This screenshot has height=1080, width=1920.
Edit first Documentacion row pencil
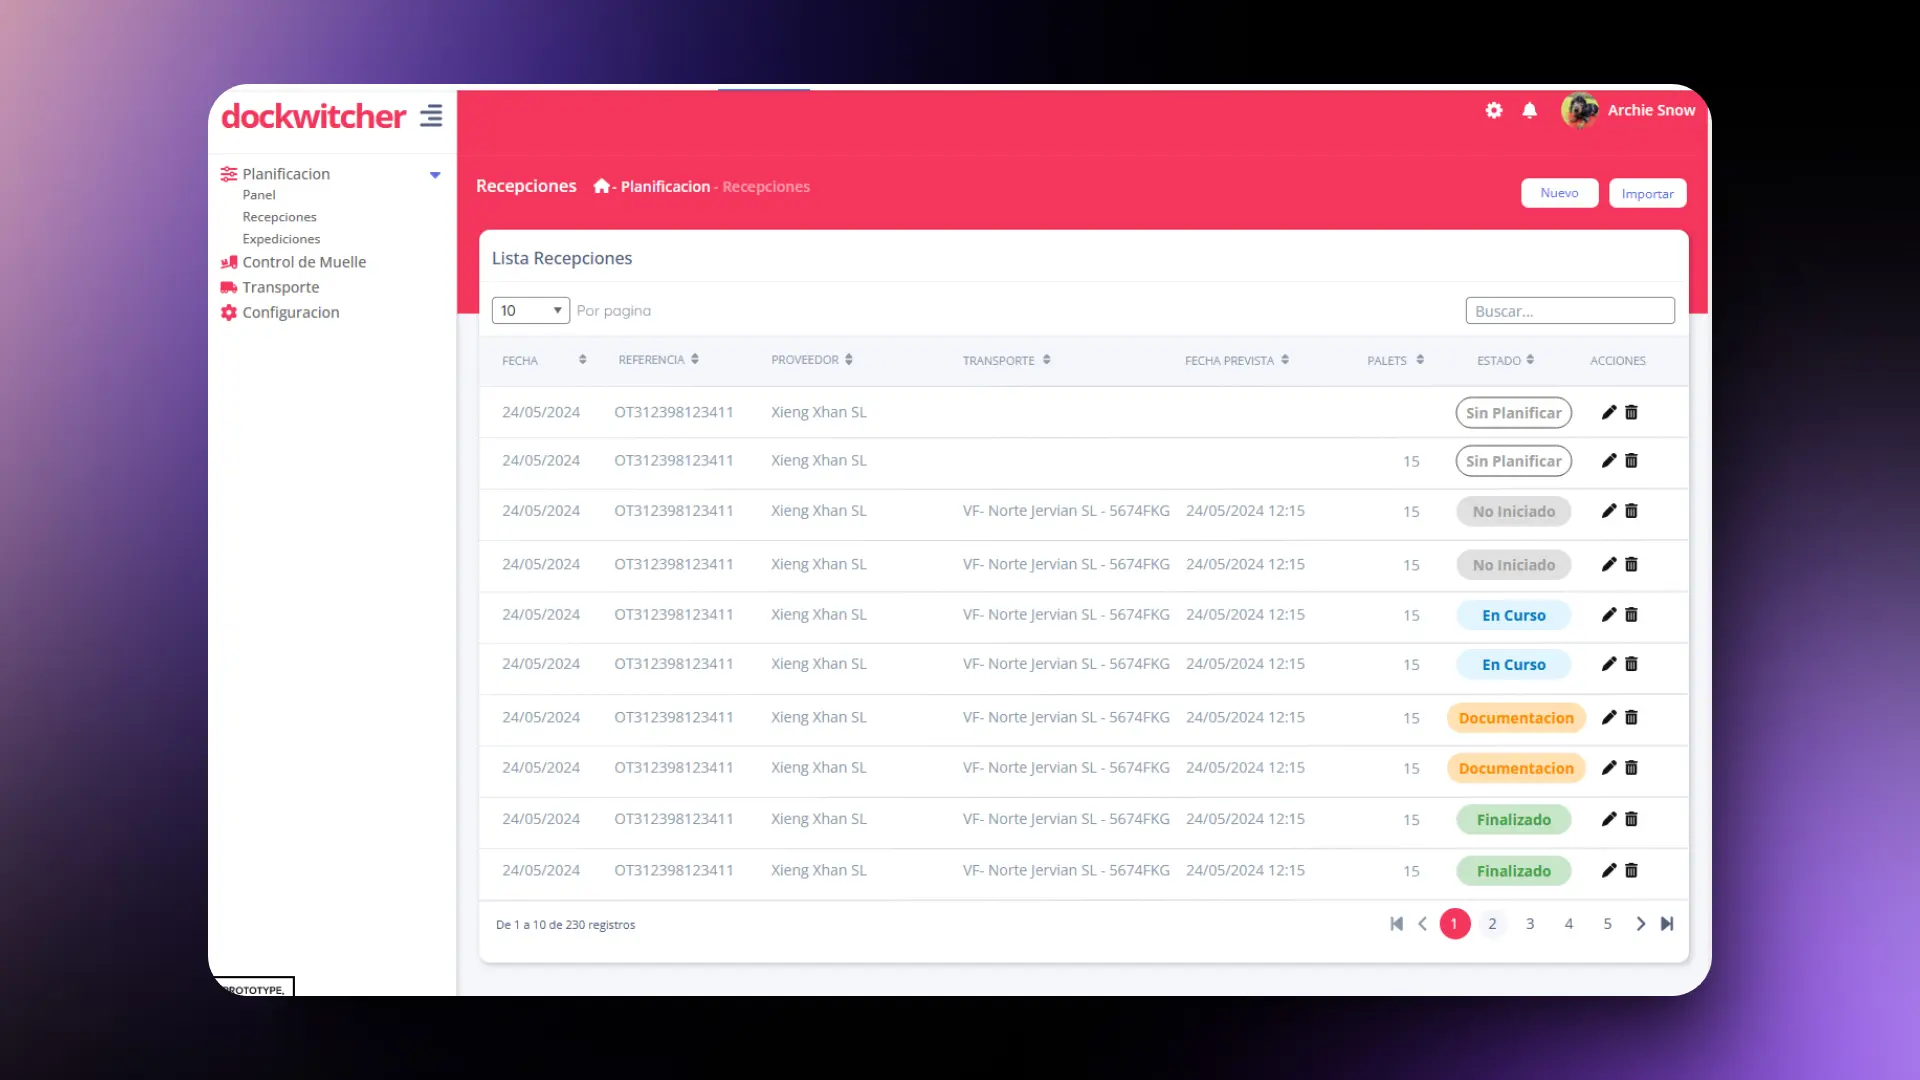(x=1609, y=717)
